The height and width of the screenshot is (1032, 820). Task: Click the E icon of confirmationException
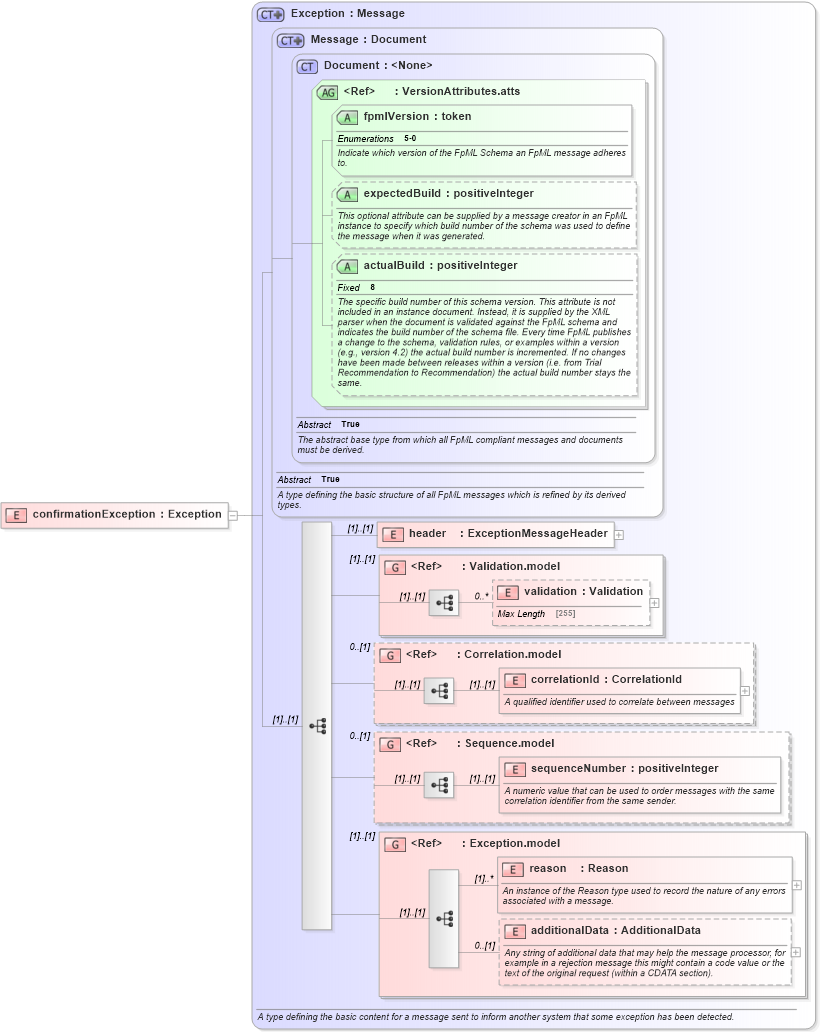point(16,515)
